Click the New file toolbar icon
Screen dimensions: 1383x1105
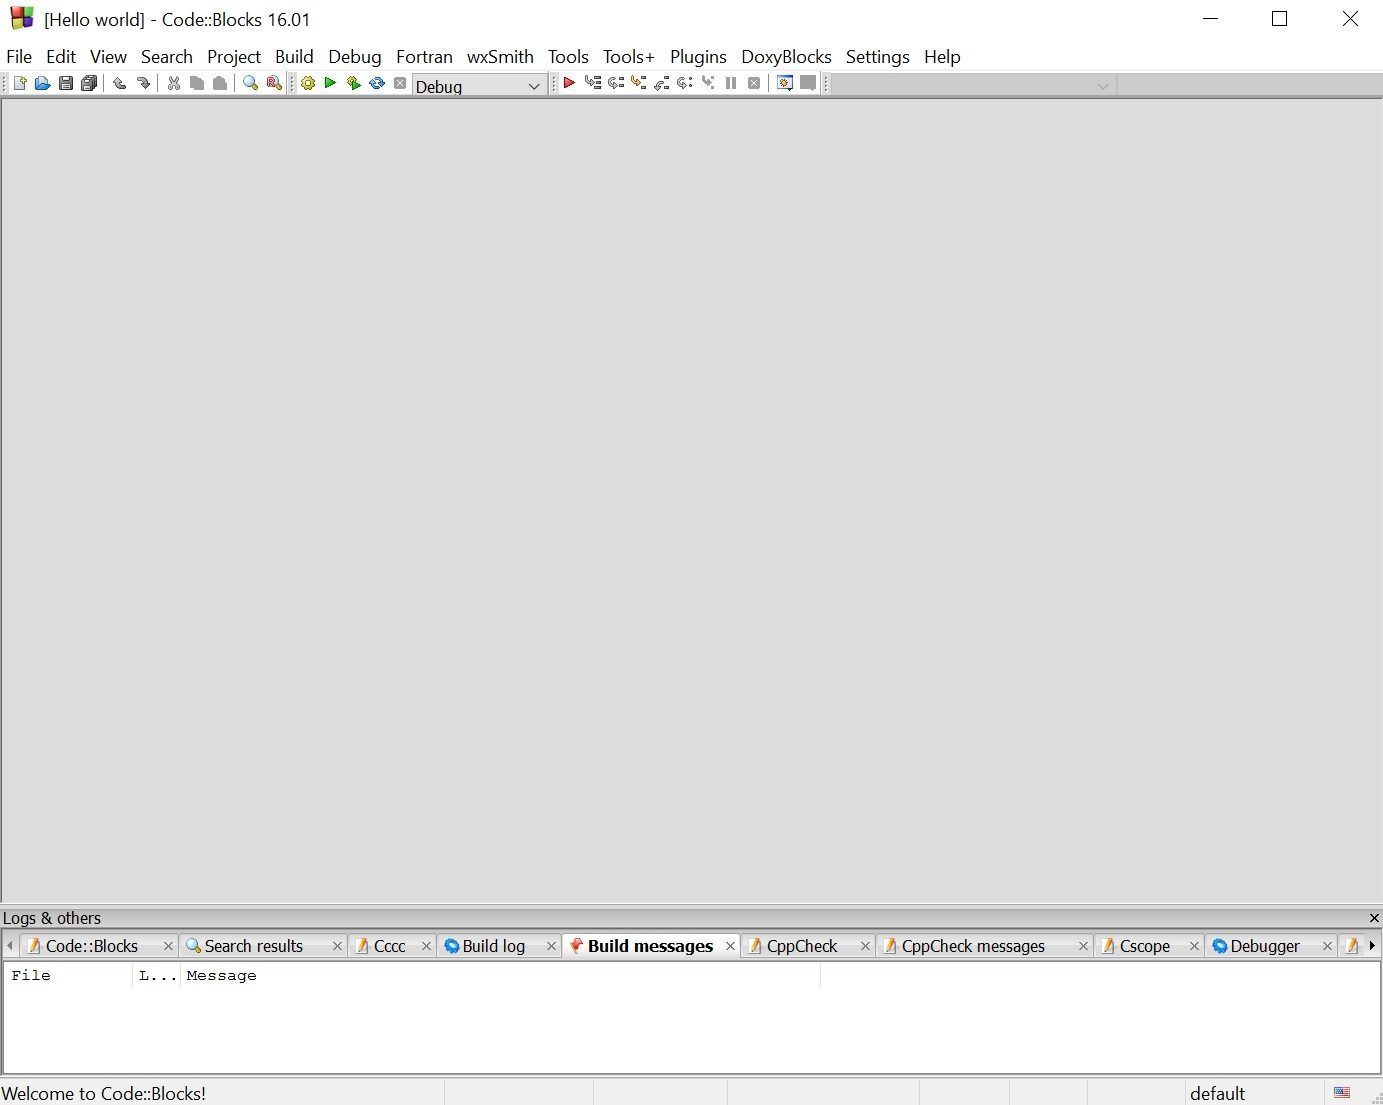pos(19,84)
